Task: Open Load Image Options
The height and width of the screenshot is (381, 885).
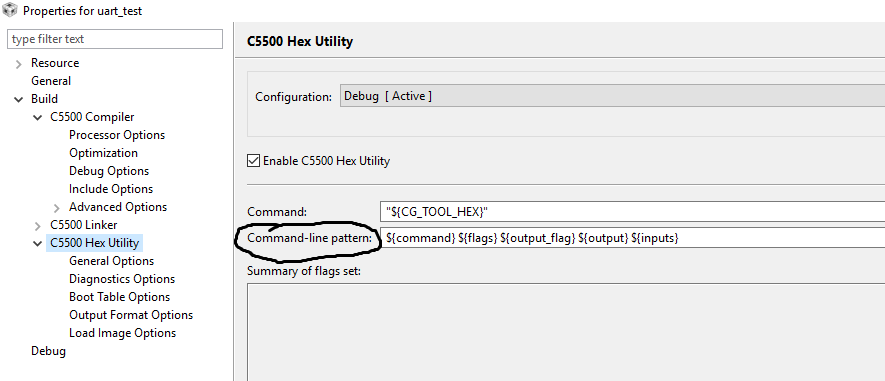Action: pos(122,333)
